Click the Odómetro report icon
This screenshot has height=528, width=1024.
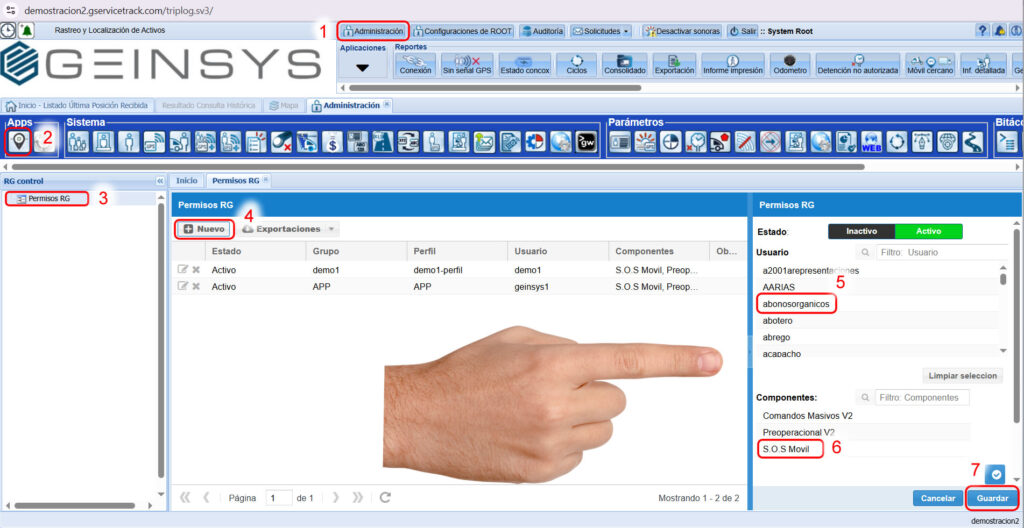click(789, 65)
